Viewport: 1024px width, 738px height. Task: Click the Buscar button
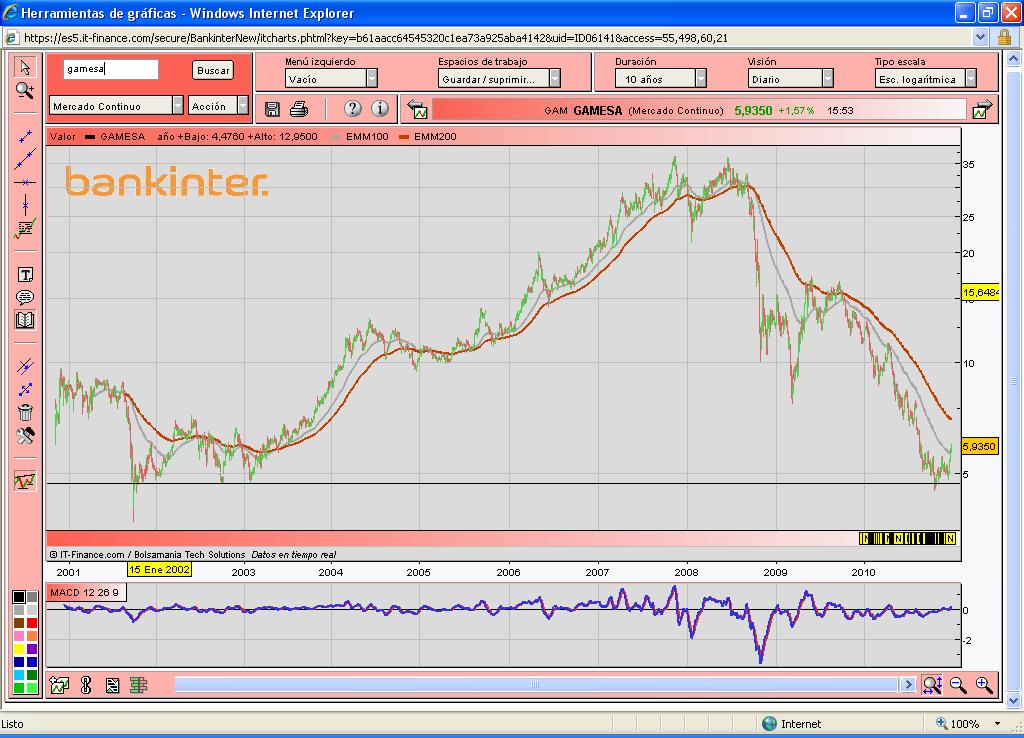pyautogui.click(x=213, y=71)
